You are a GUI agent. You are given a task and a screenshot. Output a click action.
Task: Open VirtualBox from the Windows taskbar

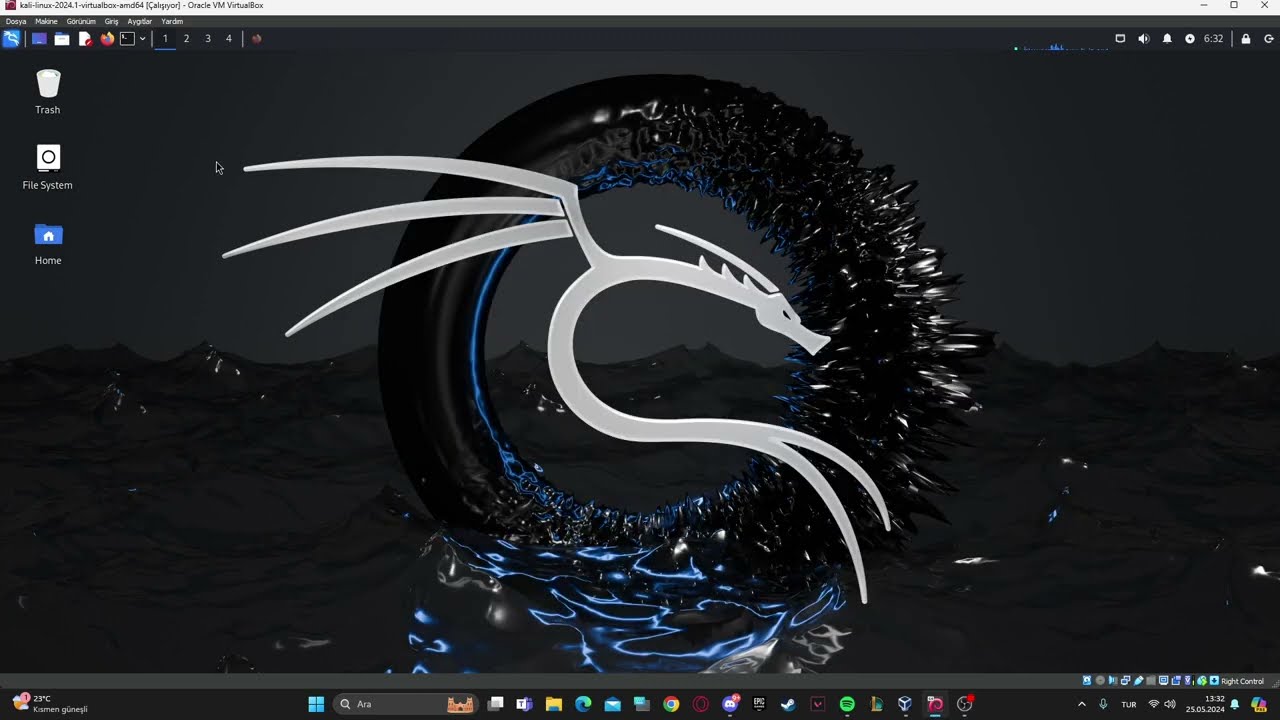(x=905, y=704)
